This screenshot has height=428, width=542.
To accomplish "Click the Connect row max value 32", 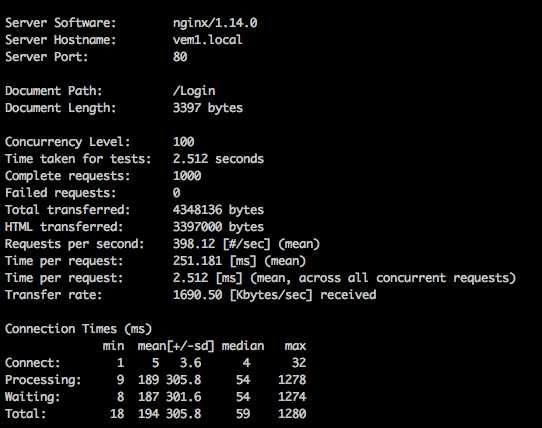I will (299, 363).
